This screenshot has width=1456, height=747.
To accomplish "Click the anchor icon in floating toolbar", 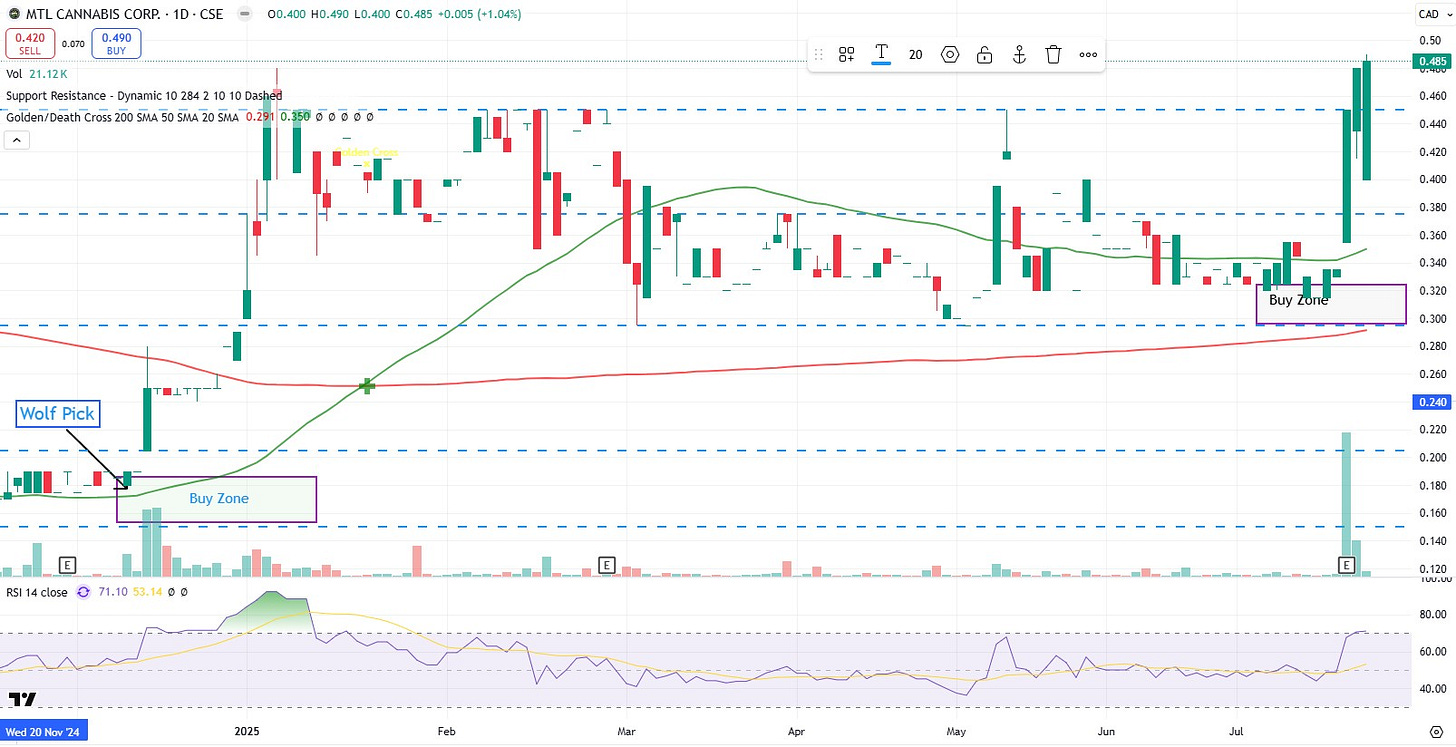I will tap(1019, 55).
